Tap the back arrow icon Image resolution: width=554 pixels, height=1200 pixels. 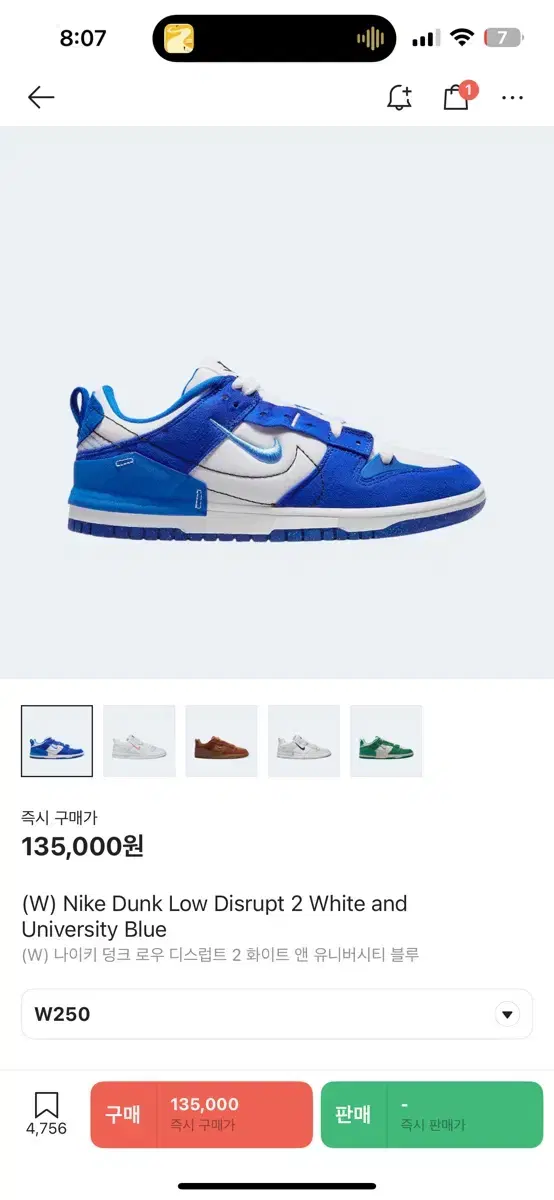[41, 97]
